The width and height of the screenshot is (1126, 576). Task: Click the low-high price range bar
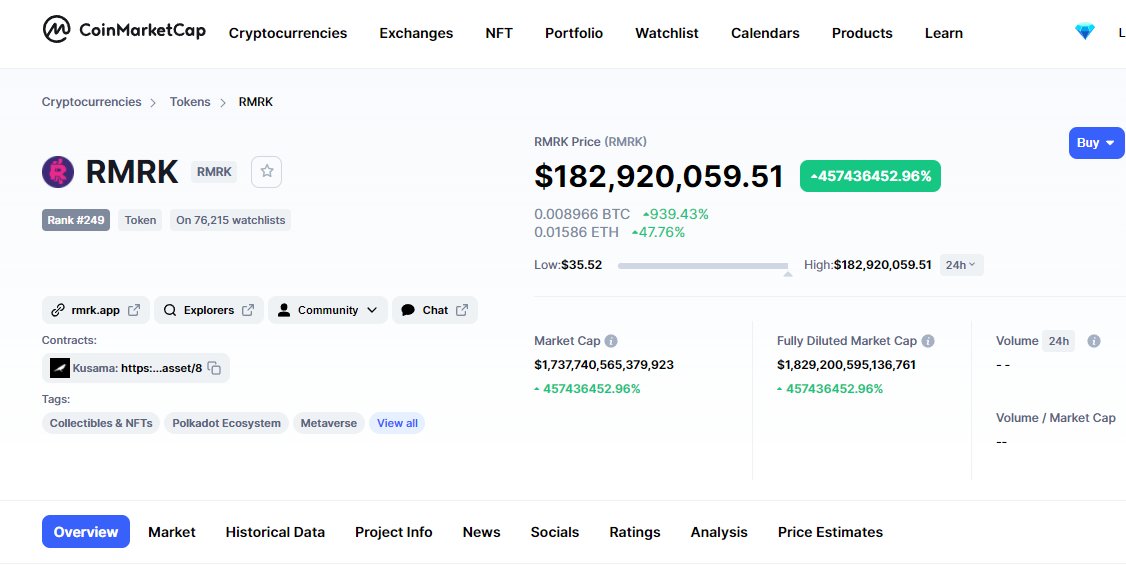tap(702, 266)
